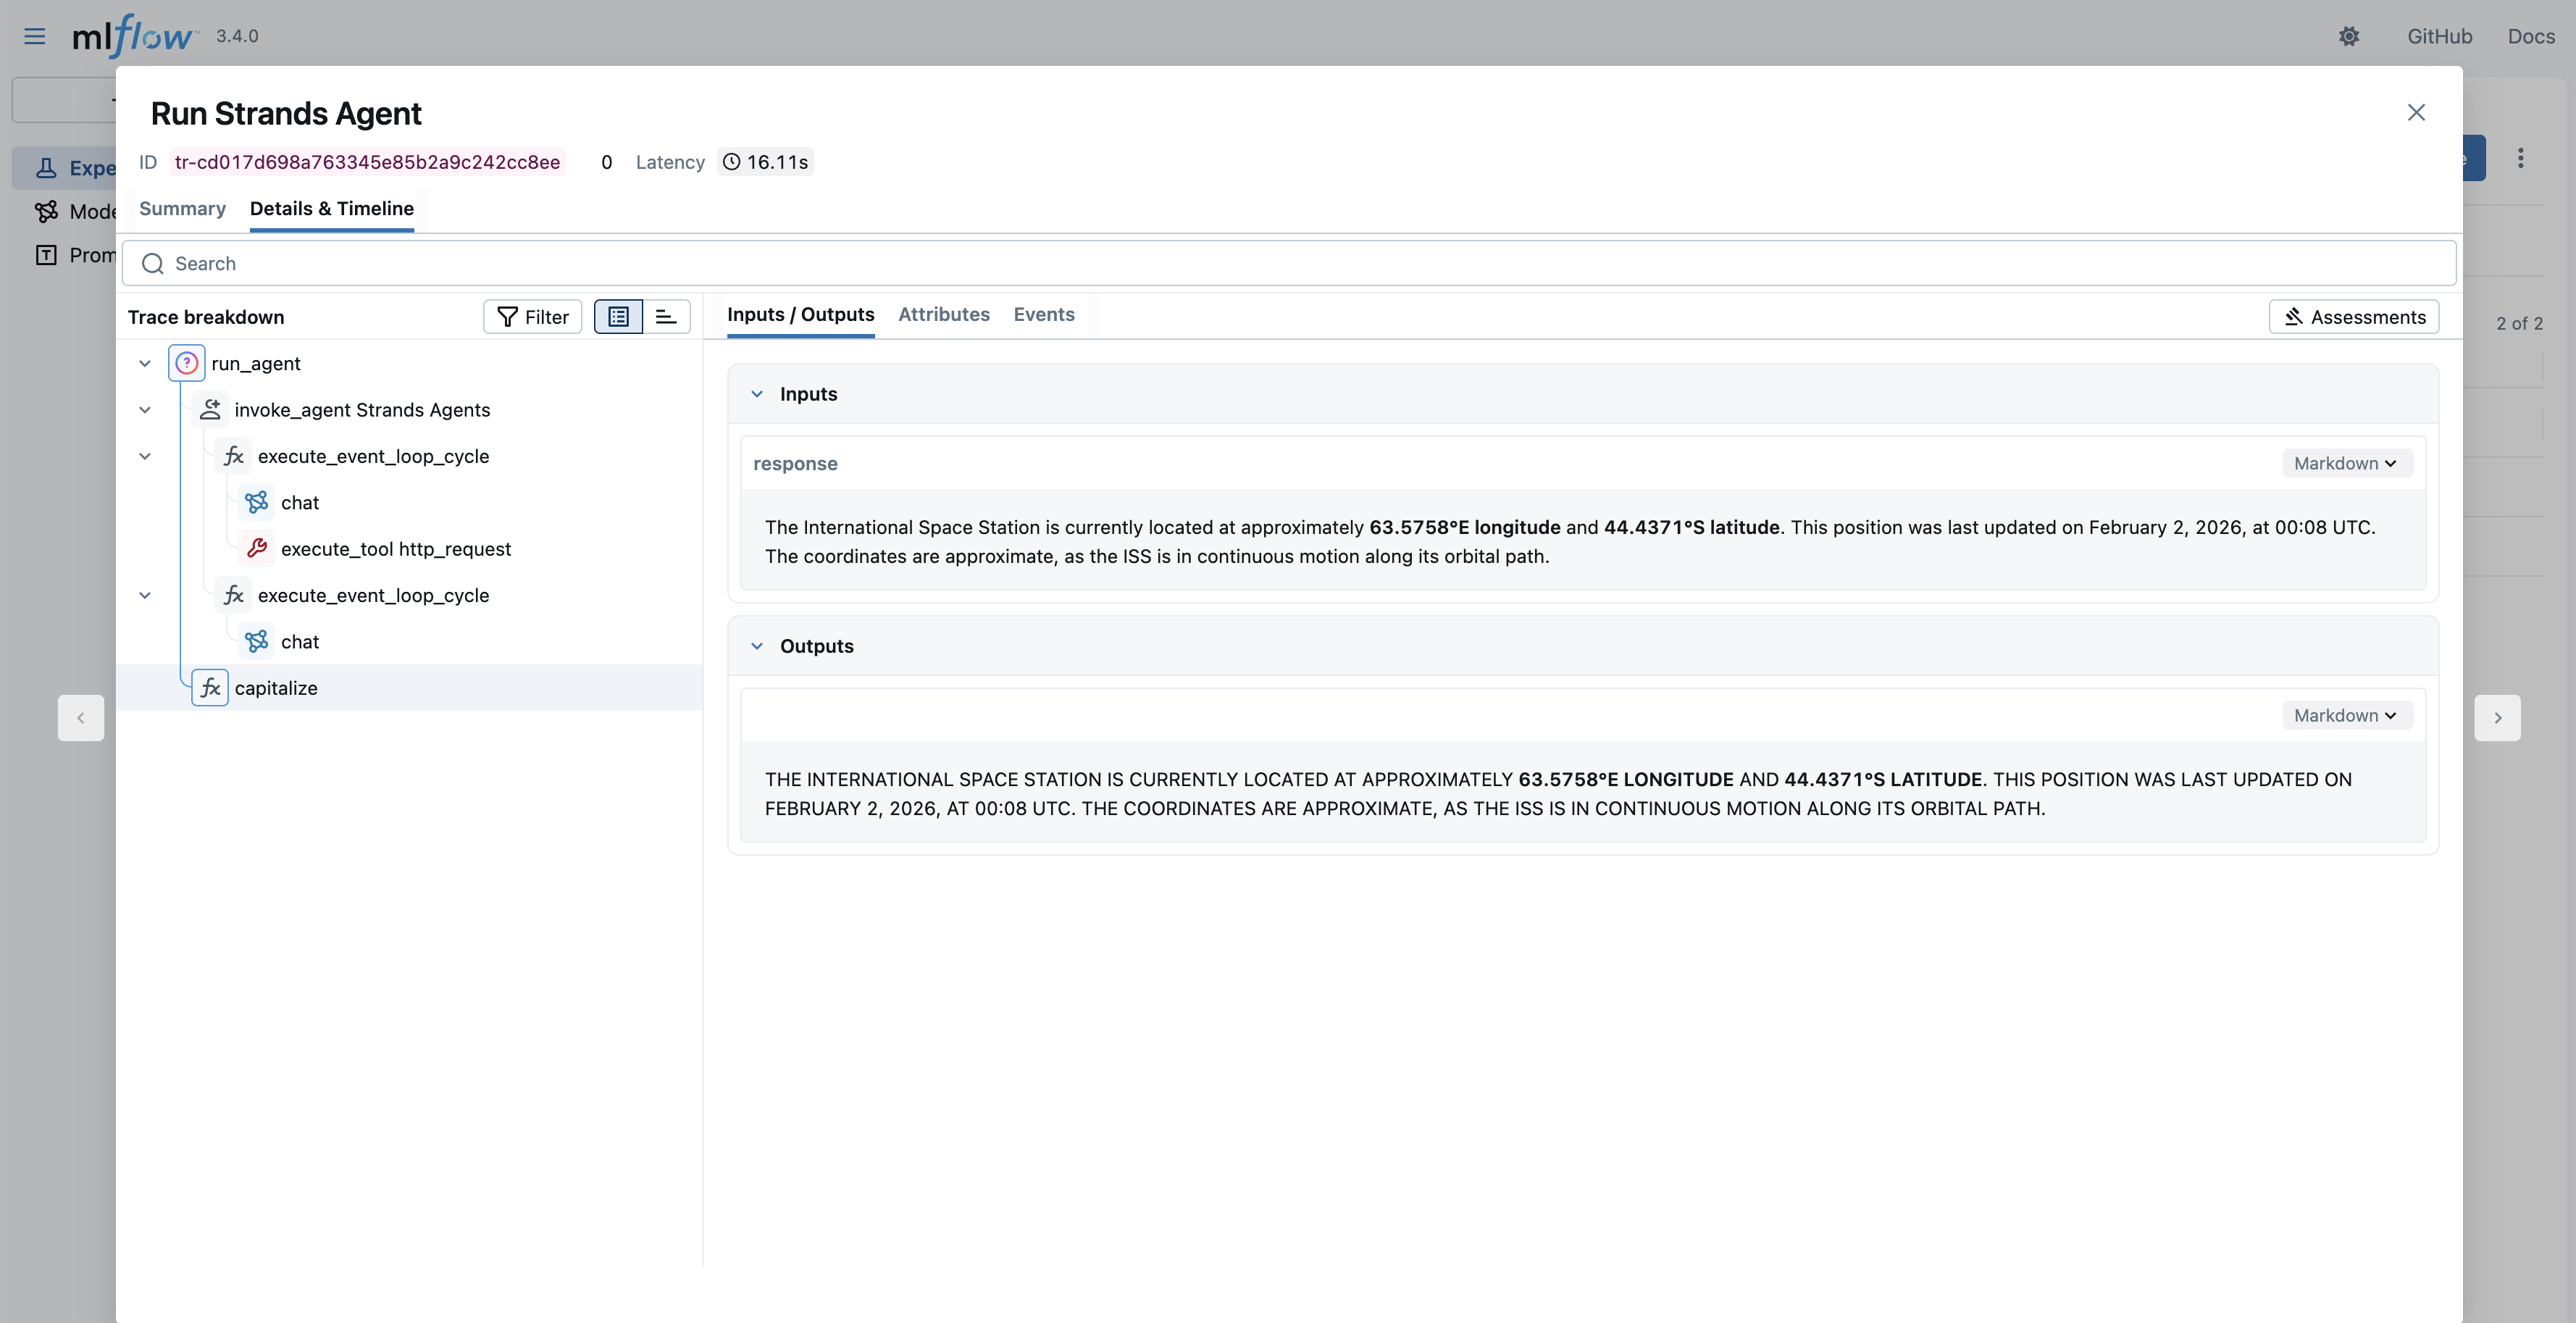Select the chat LLM node icon
2576x1323 pixels.
tap(257, 502)
